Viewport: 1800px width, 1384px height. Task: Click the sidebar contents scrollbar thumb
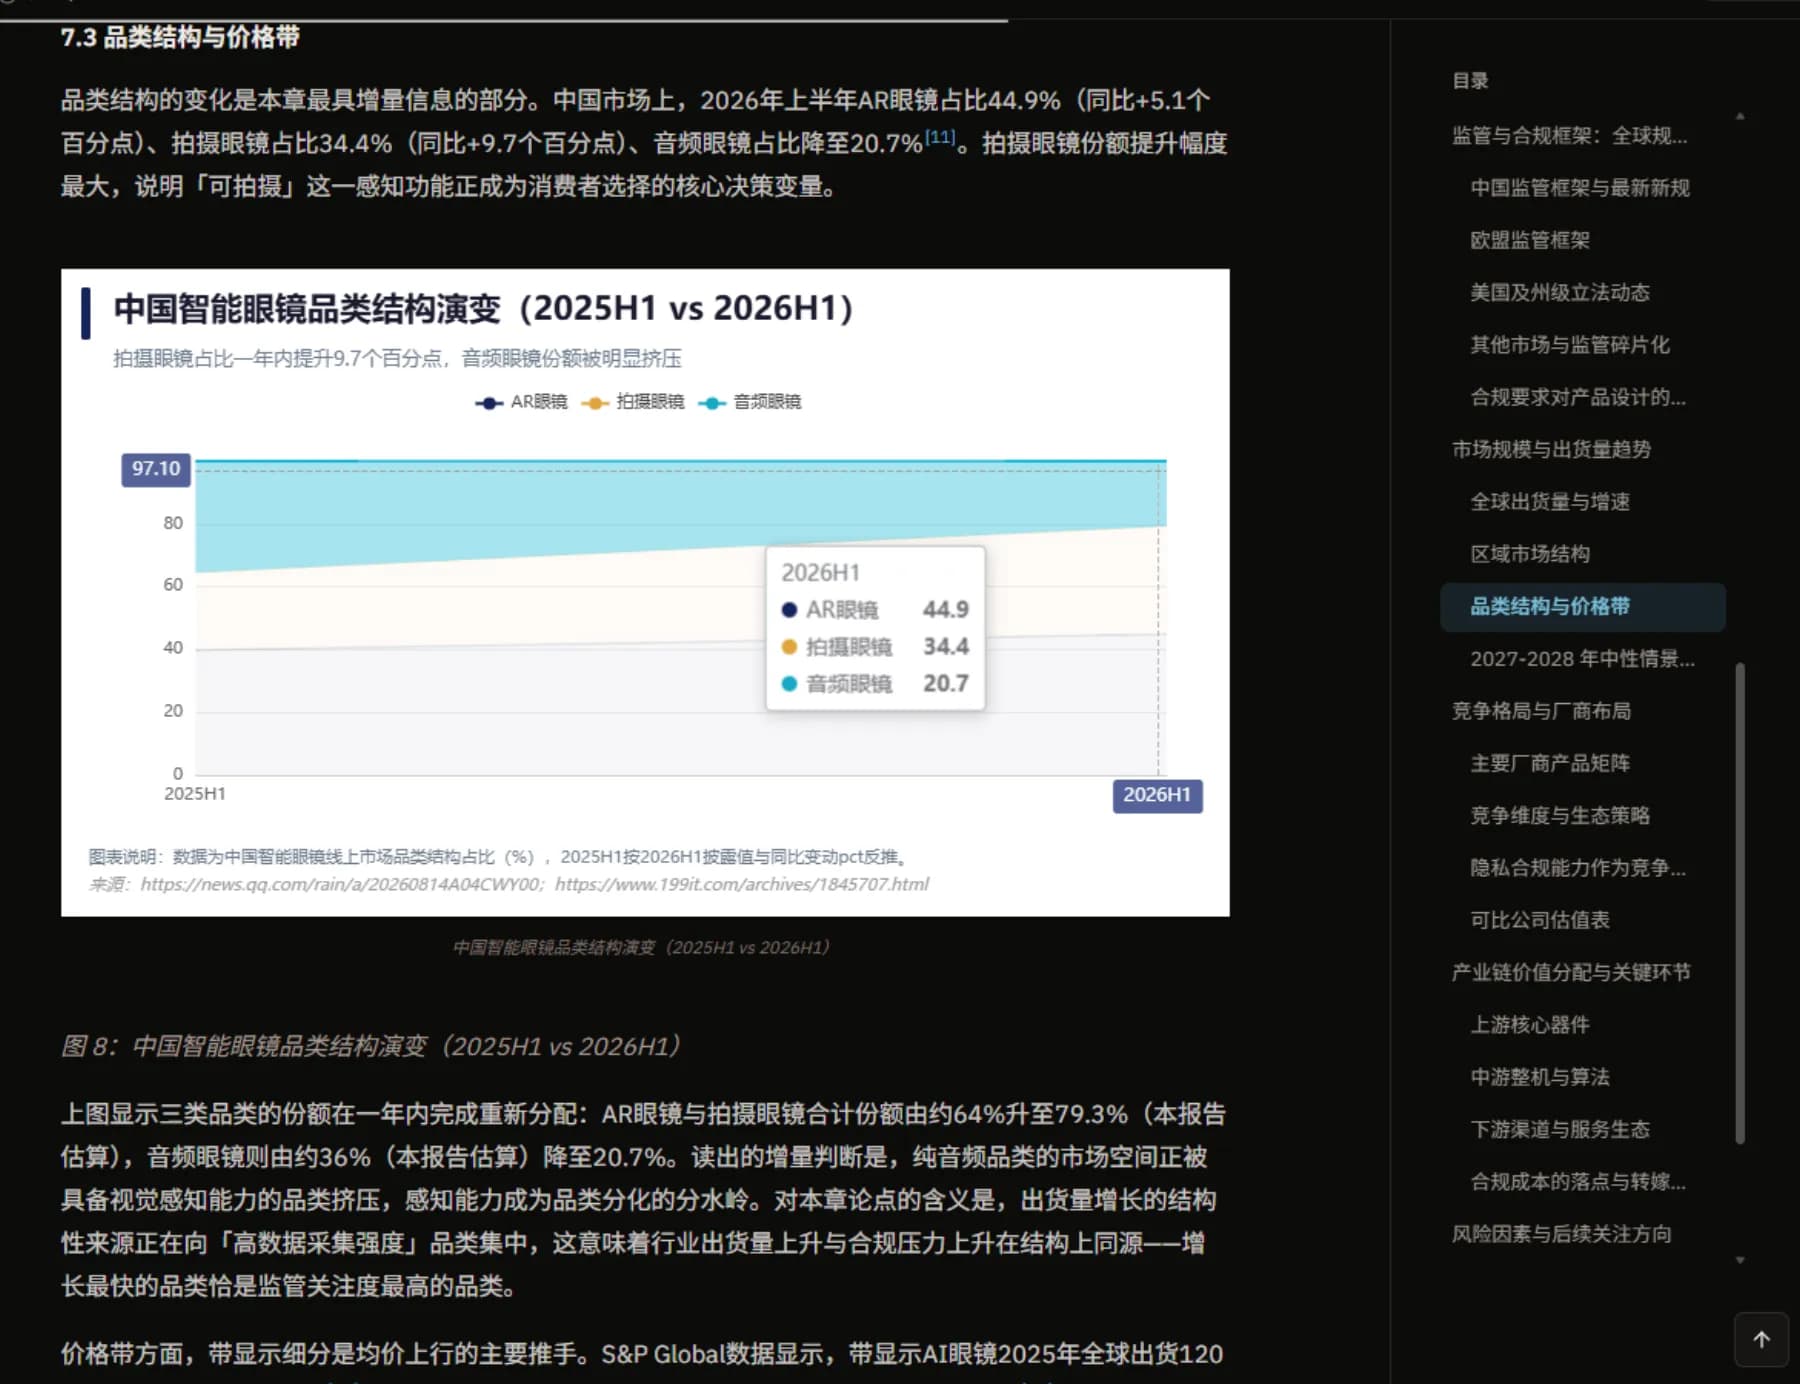coord(1740,902)
